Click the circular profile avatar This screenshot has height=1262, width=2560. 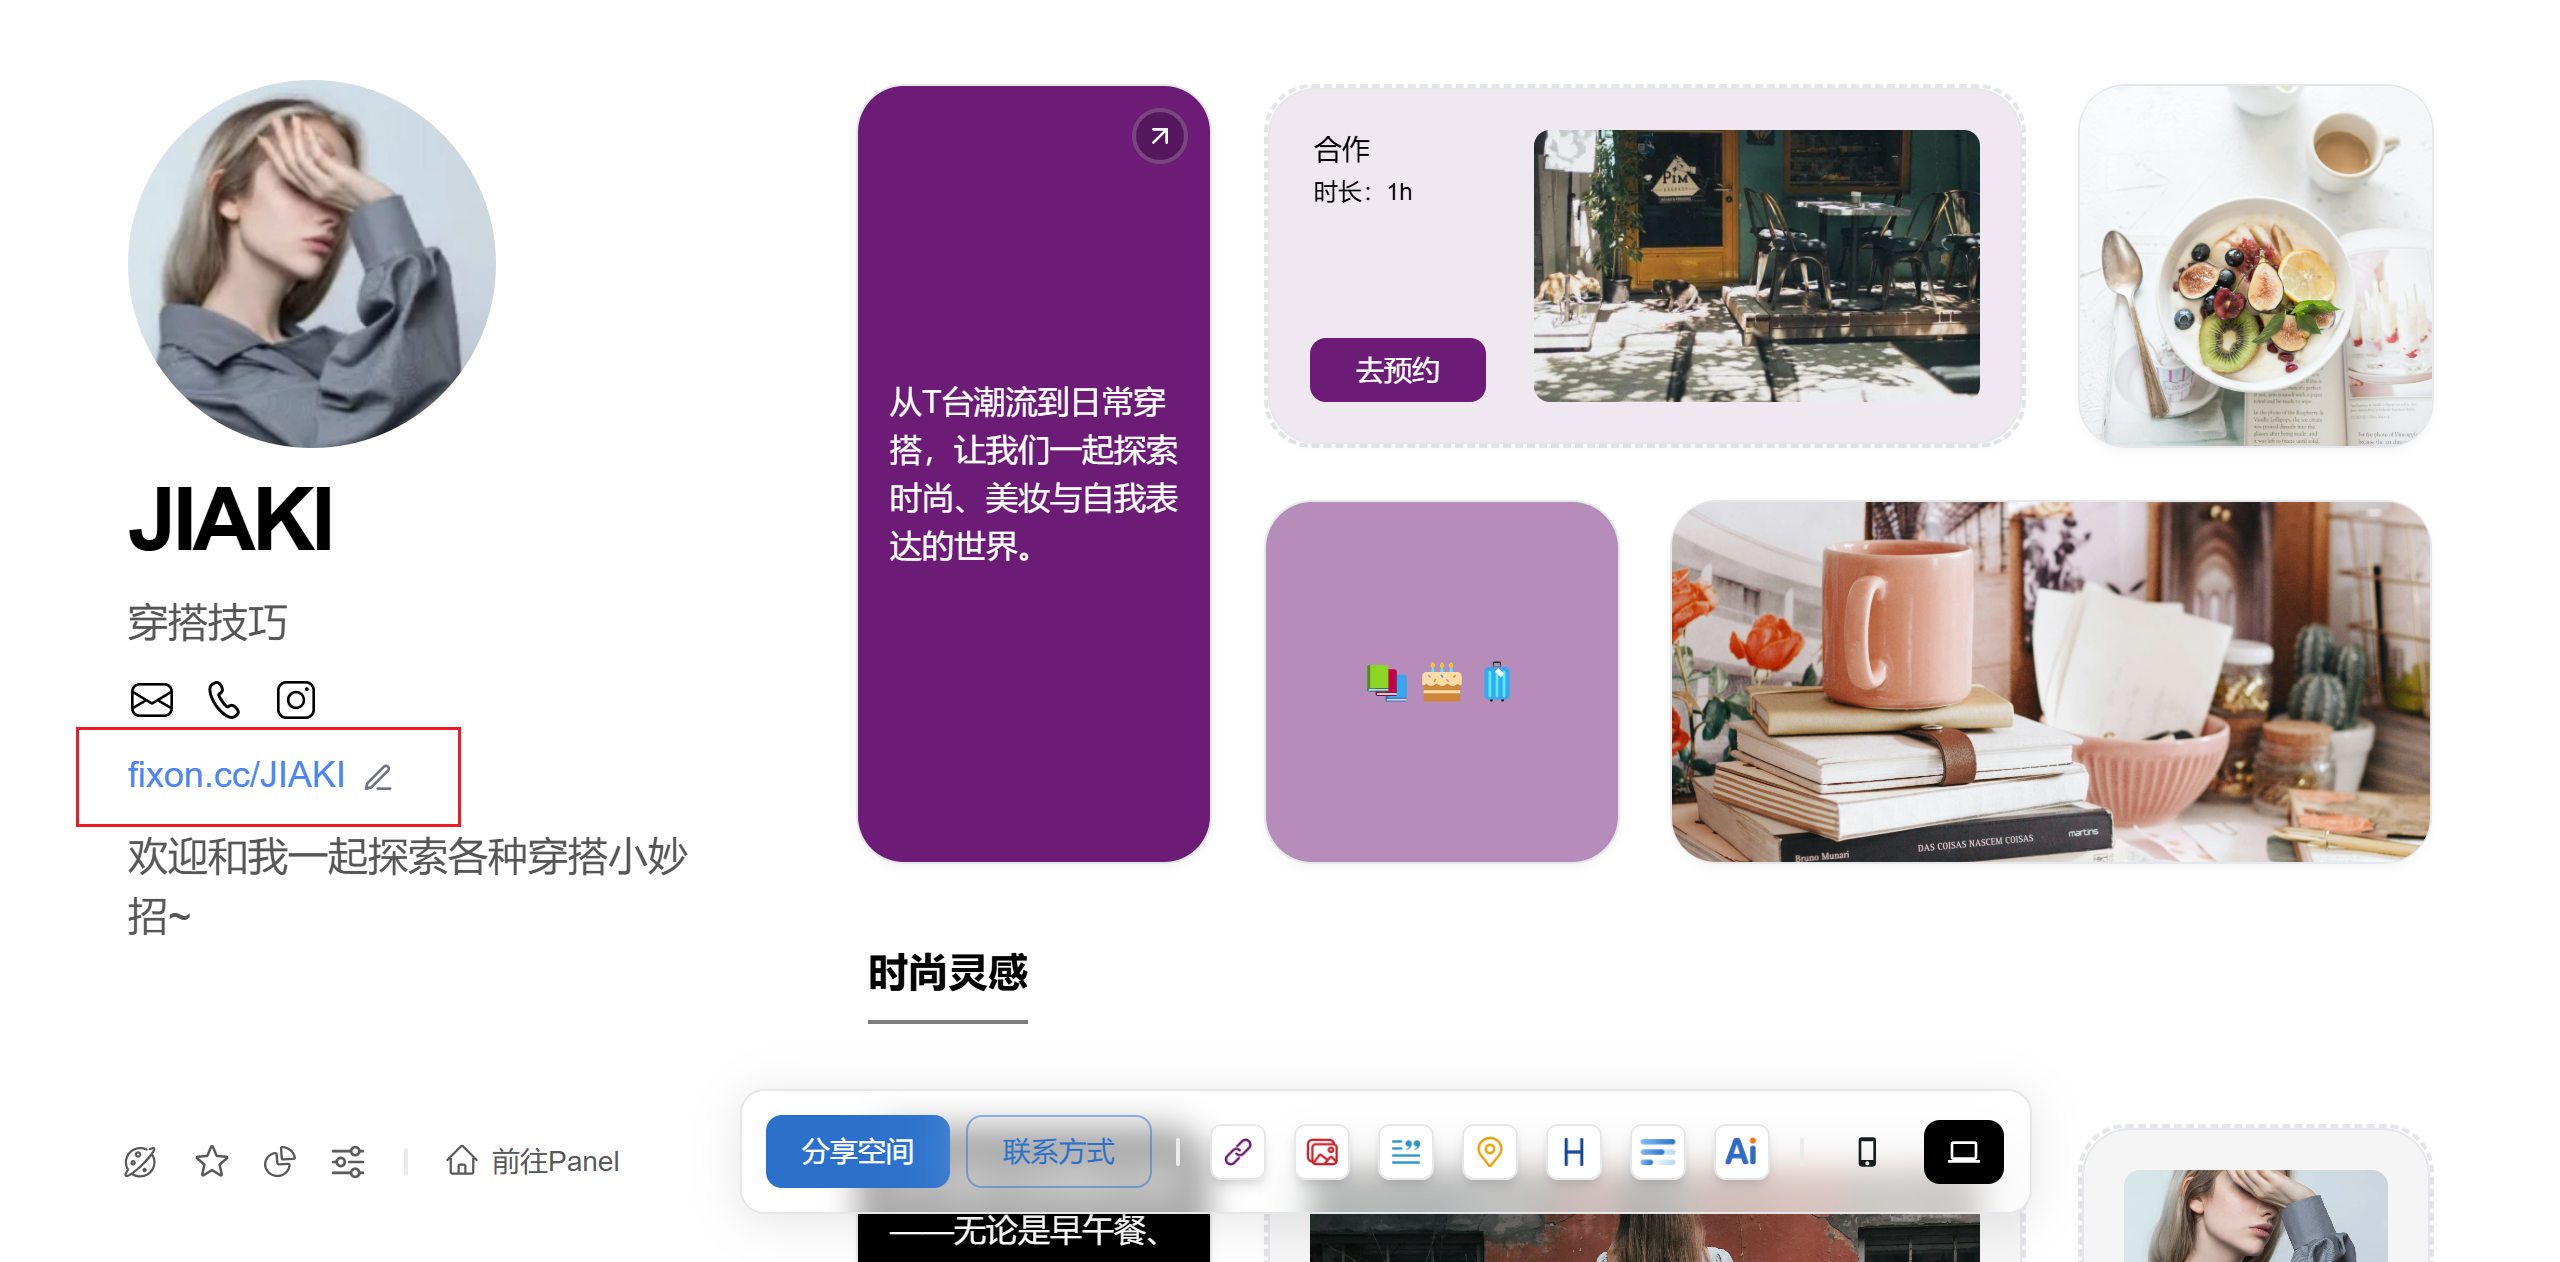312,264
